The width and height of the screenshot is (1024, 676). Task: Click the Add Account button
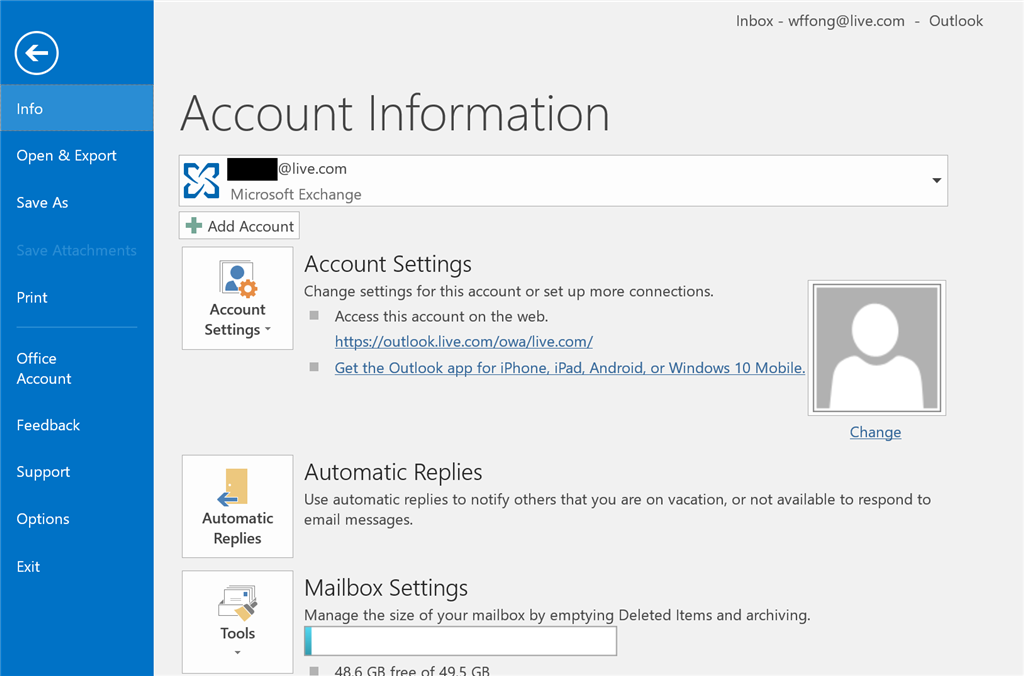click(239, 226)
